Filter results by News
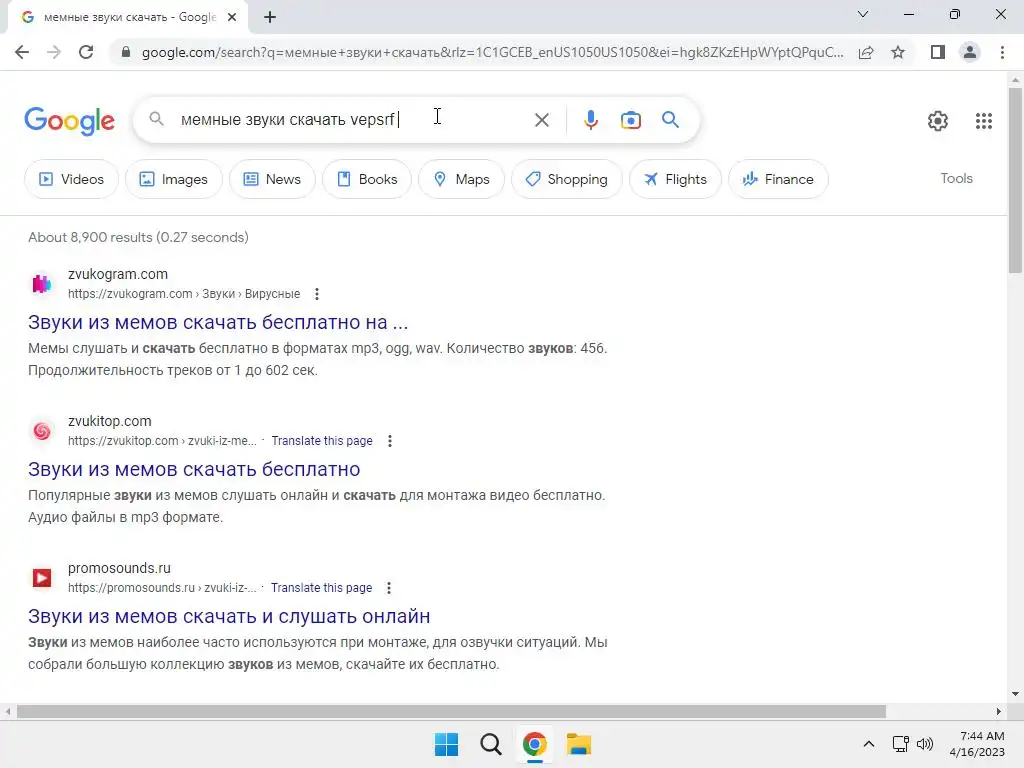The image size is (1024, 768). [272, 179]
